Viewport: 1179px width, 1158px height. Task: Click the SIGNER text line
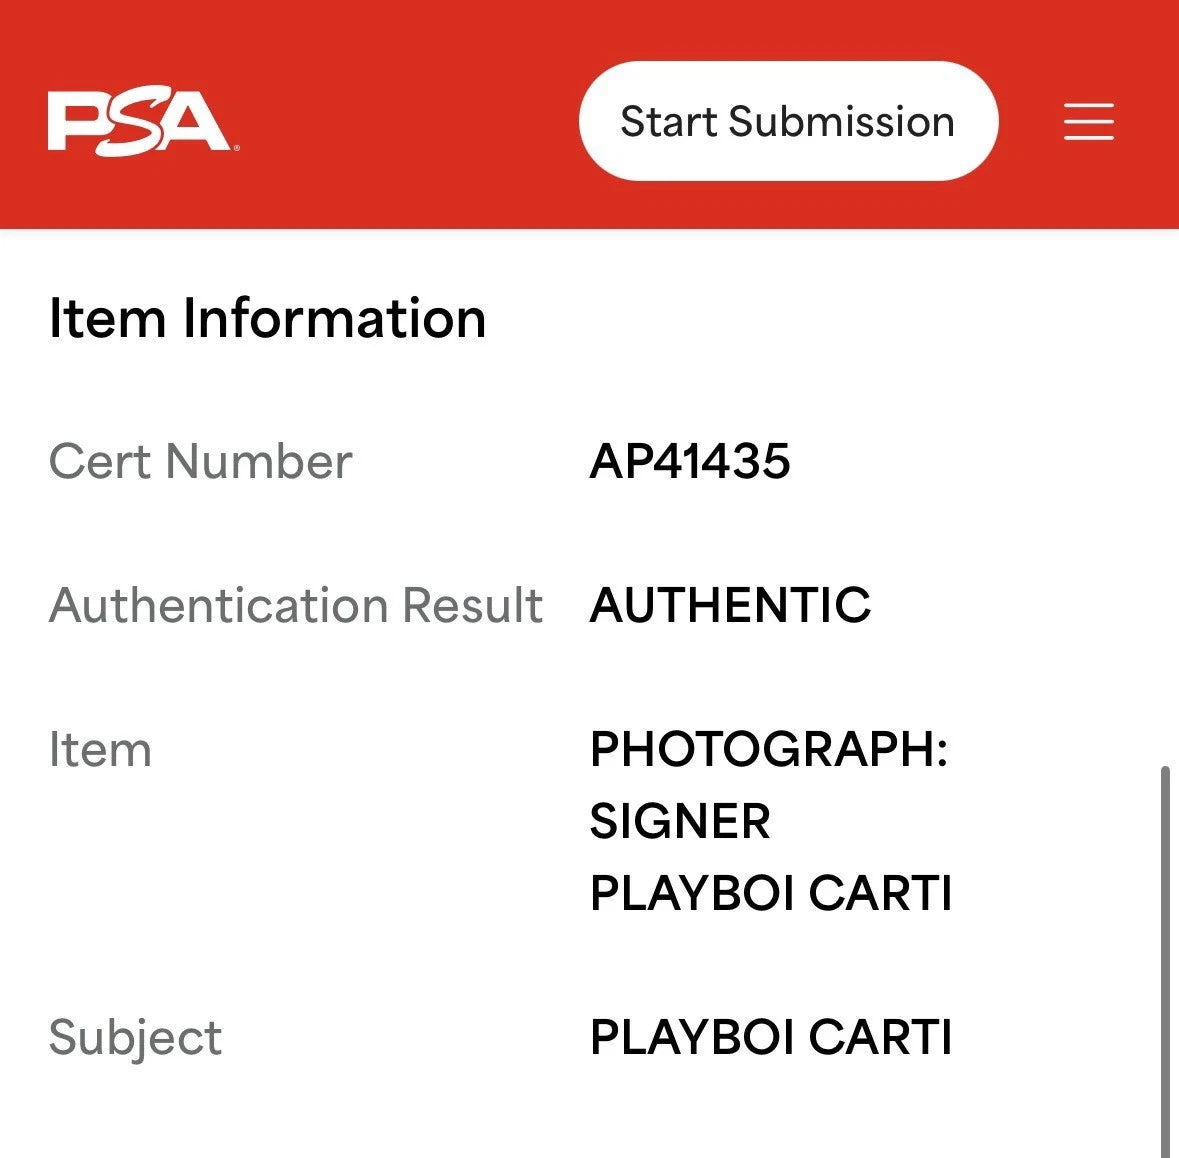tap(680, 822)
